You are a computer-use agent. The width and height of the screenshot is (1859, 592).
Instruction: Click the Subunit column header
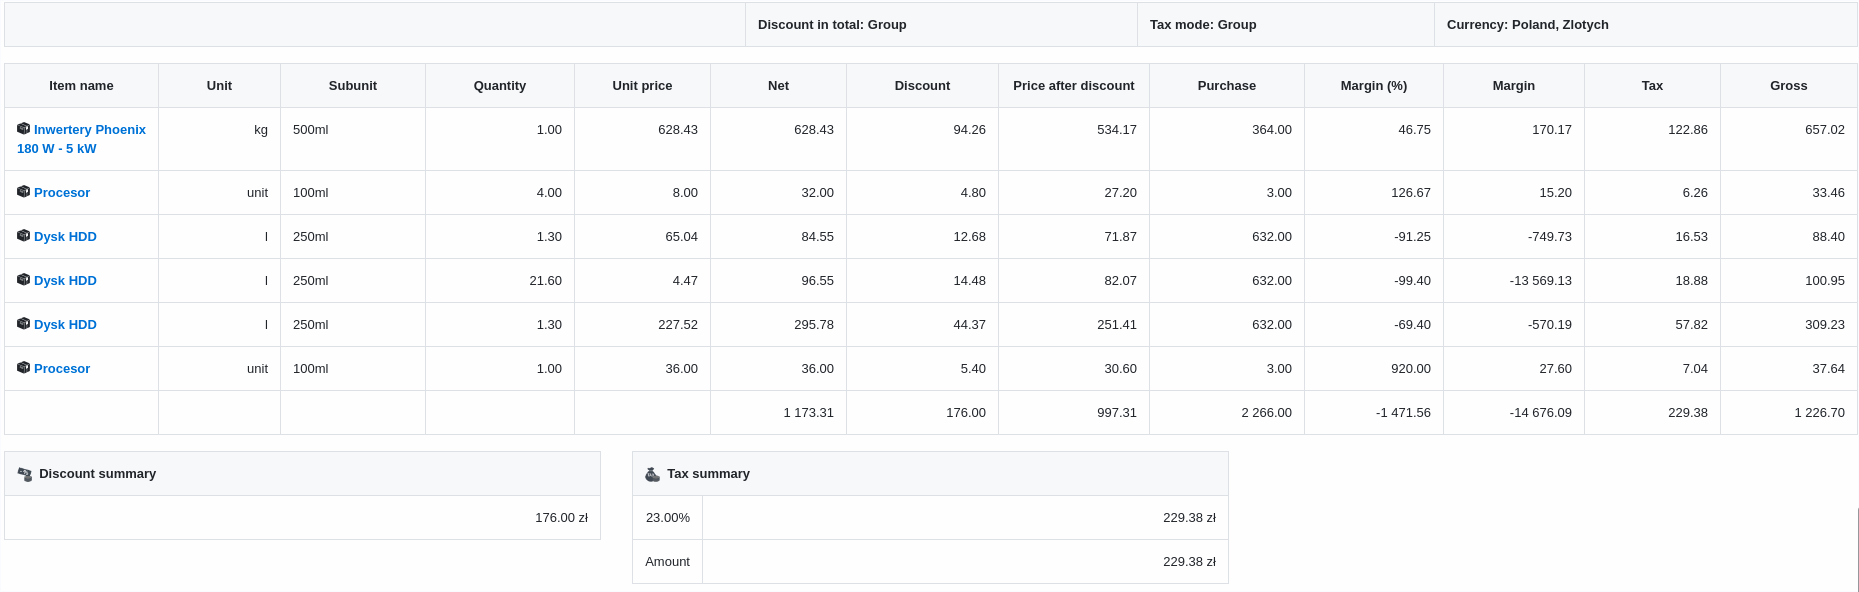click(353, 86)
